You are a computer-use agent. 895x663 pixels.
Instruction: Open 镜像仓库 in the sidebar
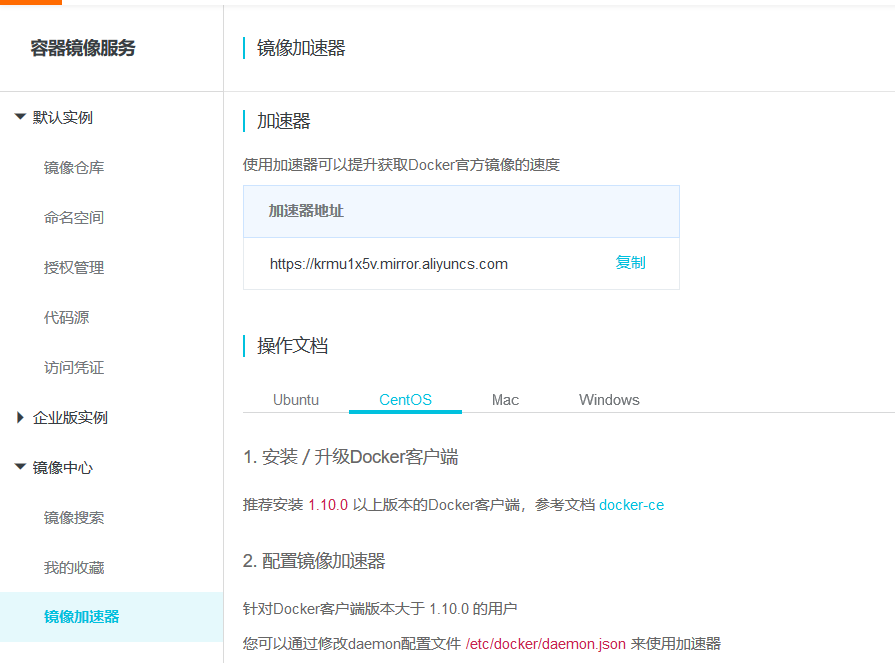(74, 167)
